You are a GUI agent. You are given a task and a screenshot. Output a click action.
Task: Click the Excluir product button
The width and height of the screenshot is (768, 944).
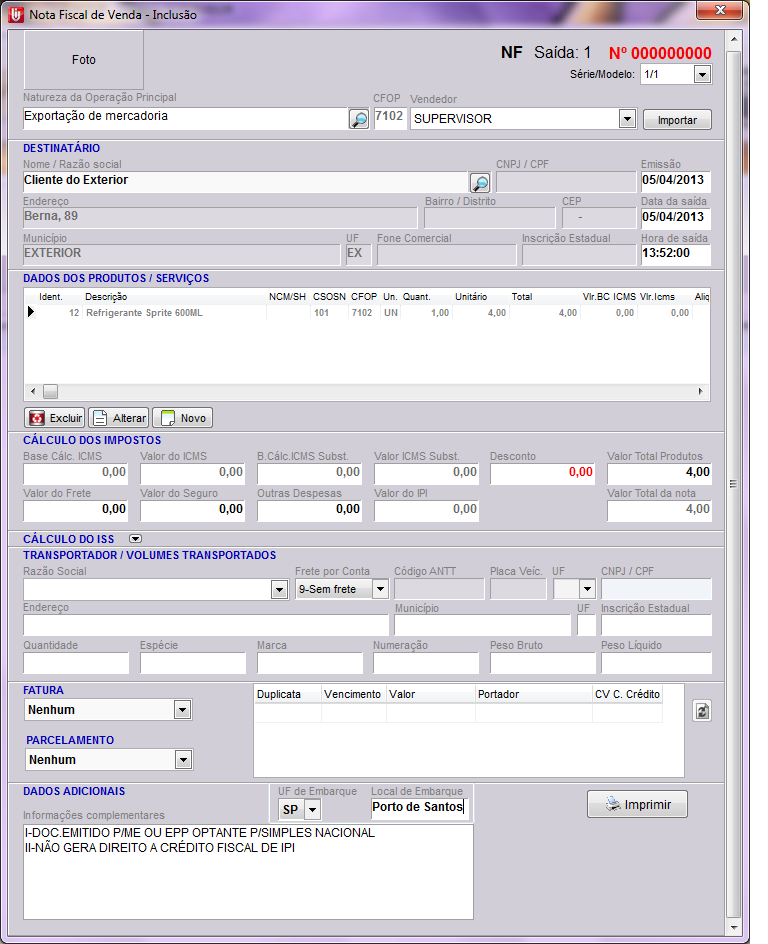click(x=55, y=418)
